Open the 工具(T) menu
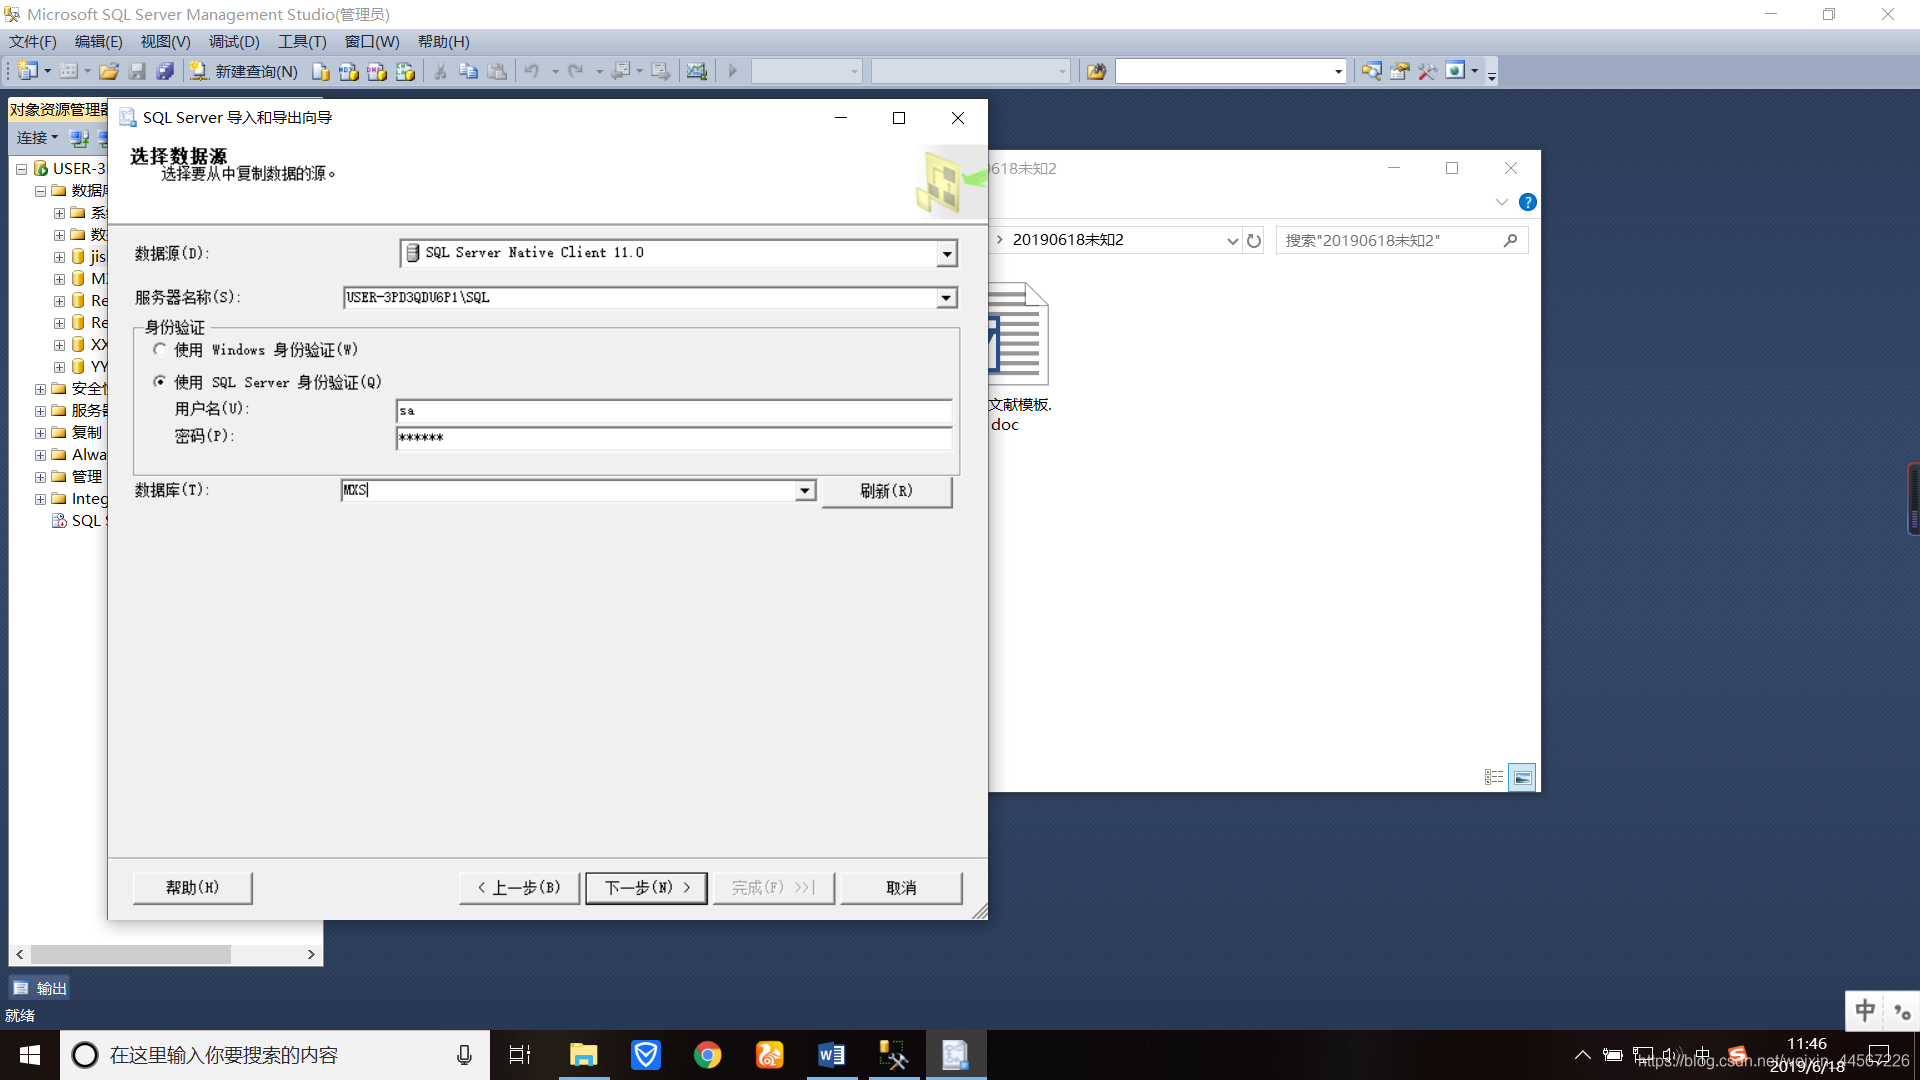 pos(302,42)
